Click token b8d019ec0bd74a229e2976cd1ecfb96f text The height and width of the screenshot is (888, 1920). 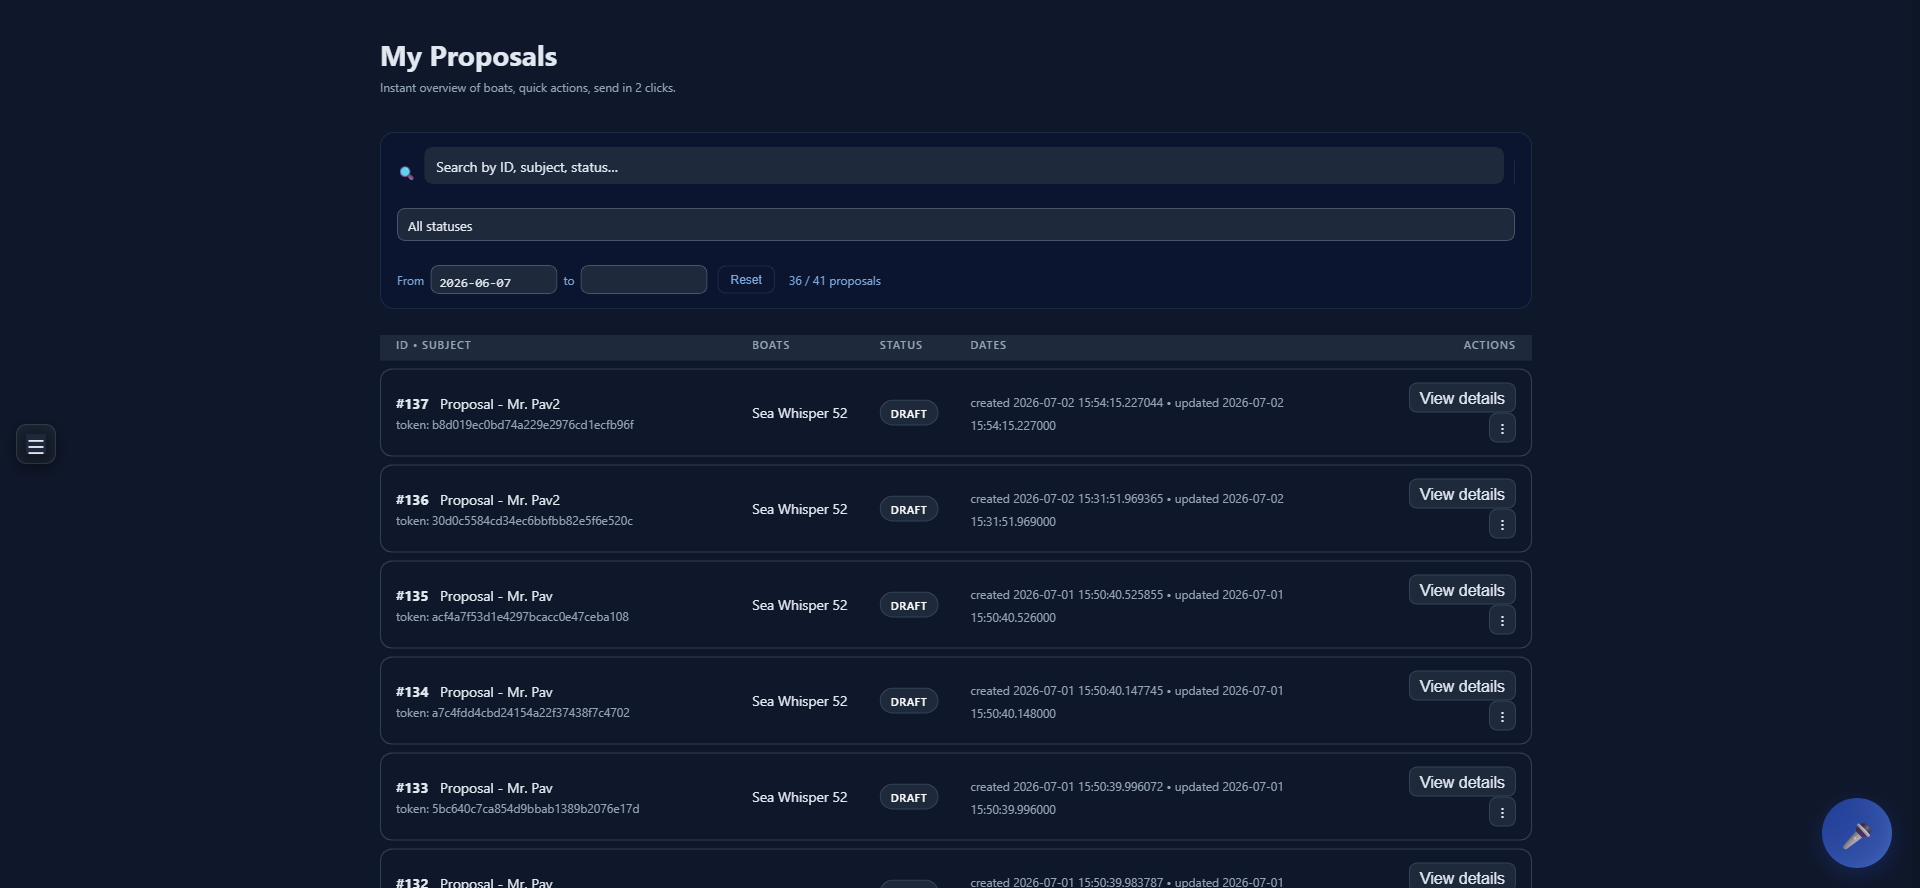515,425
